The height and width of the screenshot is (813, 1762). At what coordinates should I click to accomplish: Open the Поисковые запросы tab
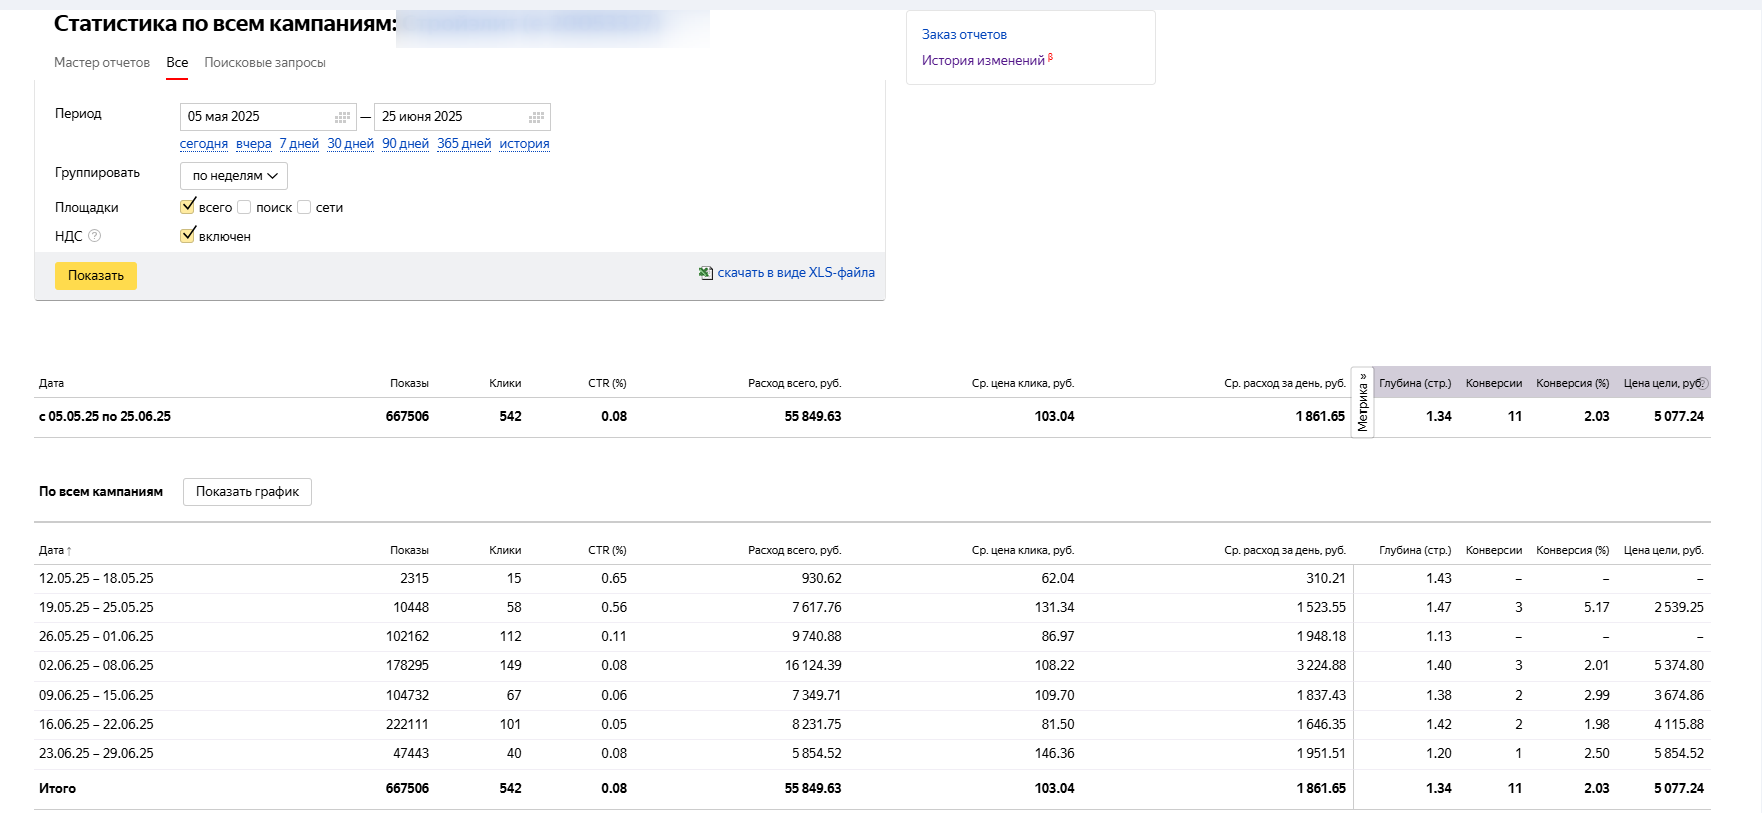[x=265, y=62]
